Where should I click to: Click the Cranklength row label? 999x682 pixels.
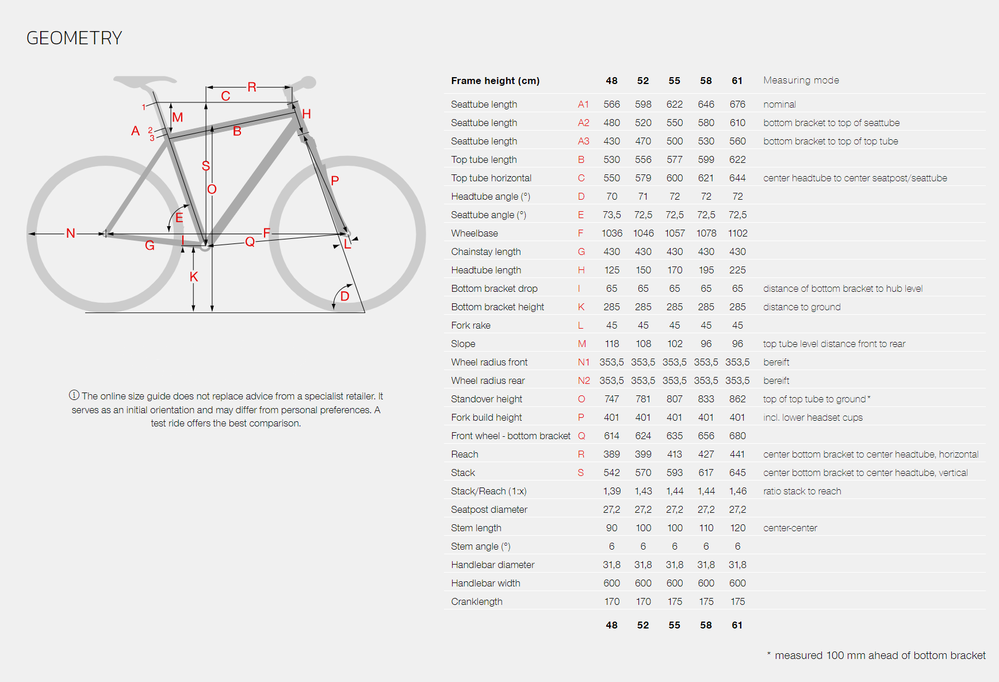pos(476,601)
